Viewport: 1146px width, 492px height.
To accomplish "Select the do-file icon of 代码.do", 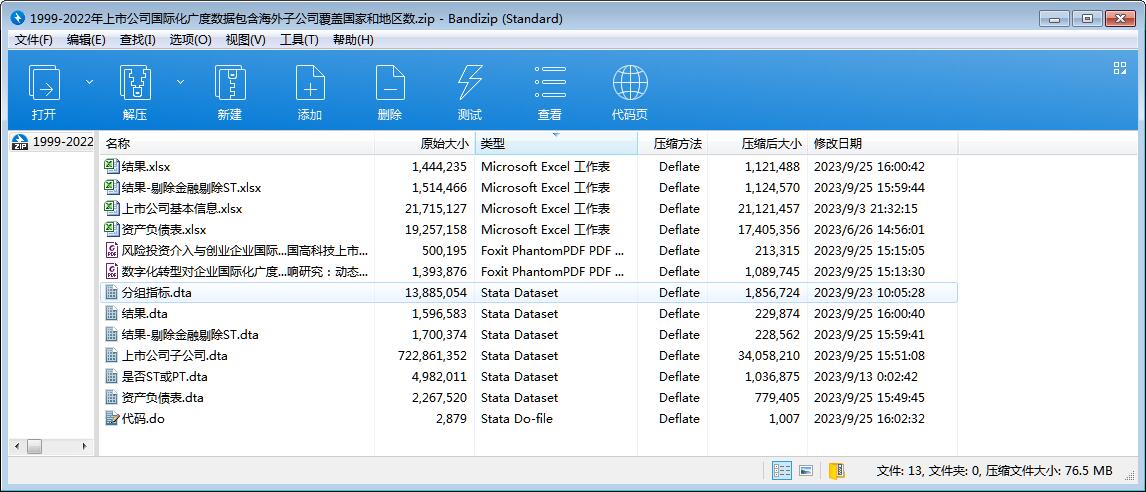I will (112, 419).
